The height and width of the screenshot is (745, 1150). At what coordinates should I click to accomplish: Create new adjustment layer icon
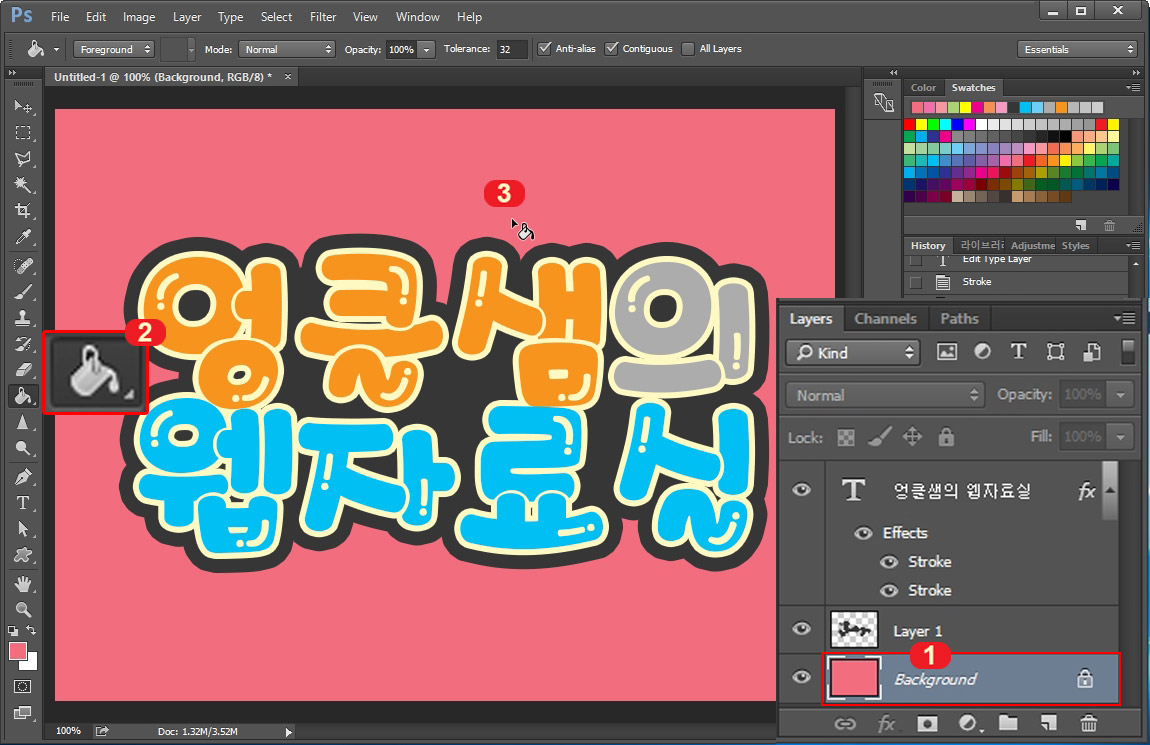click(x=970, y=724)
